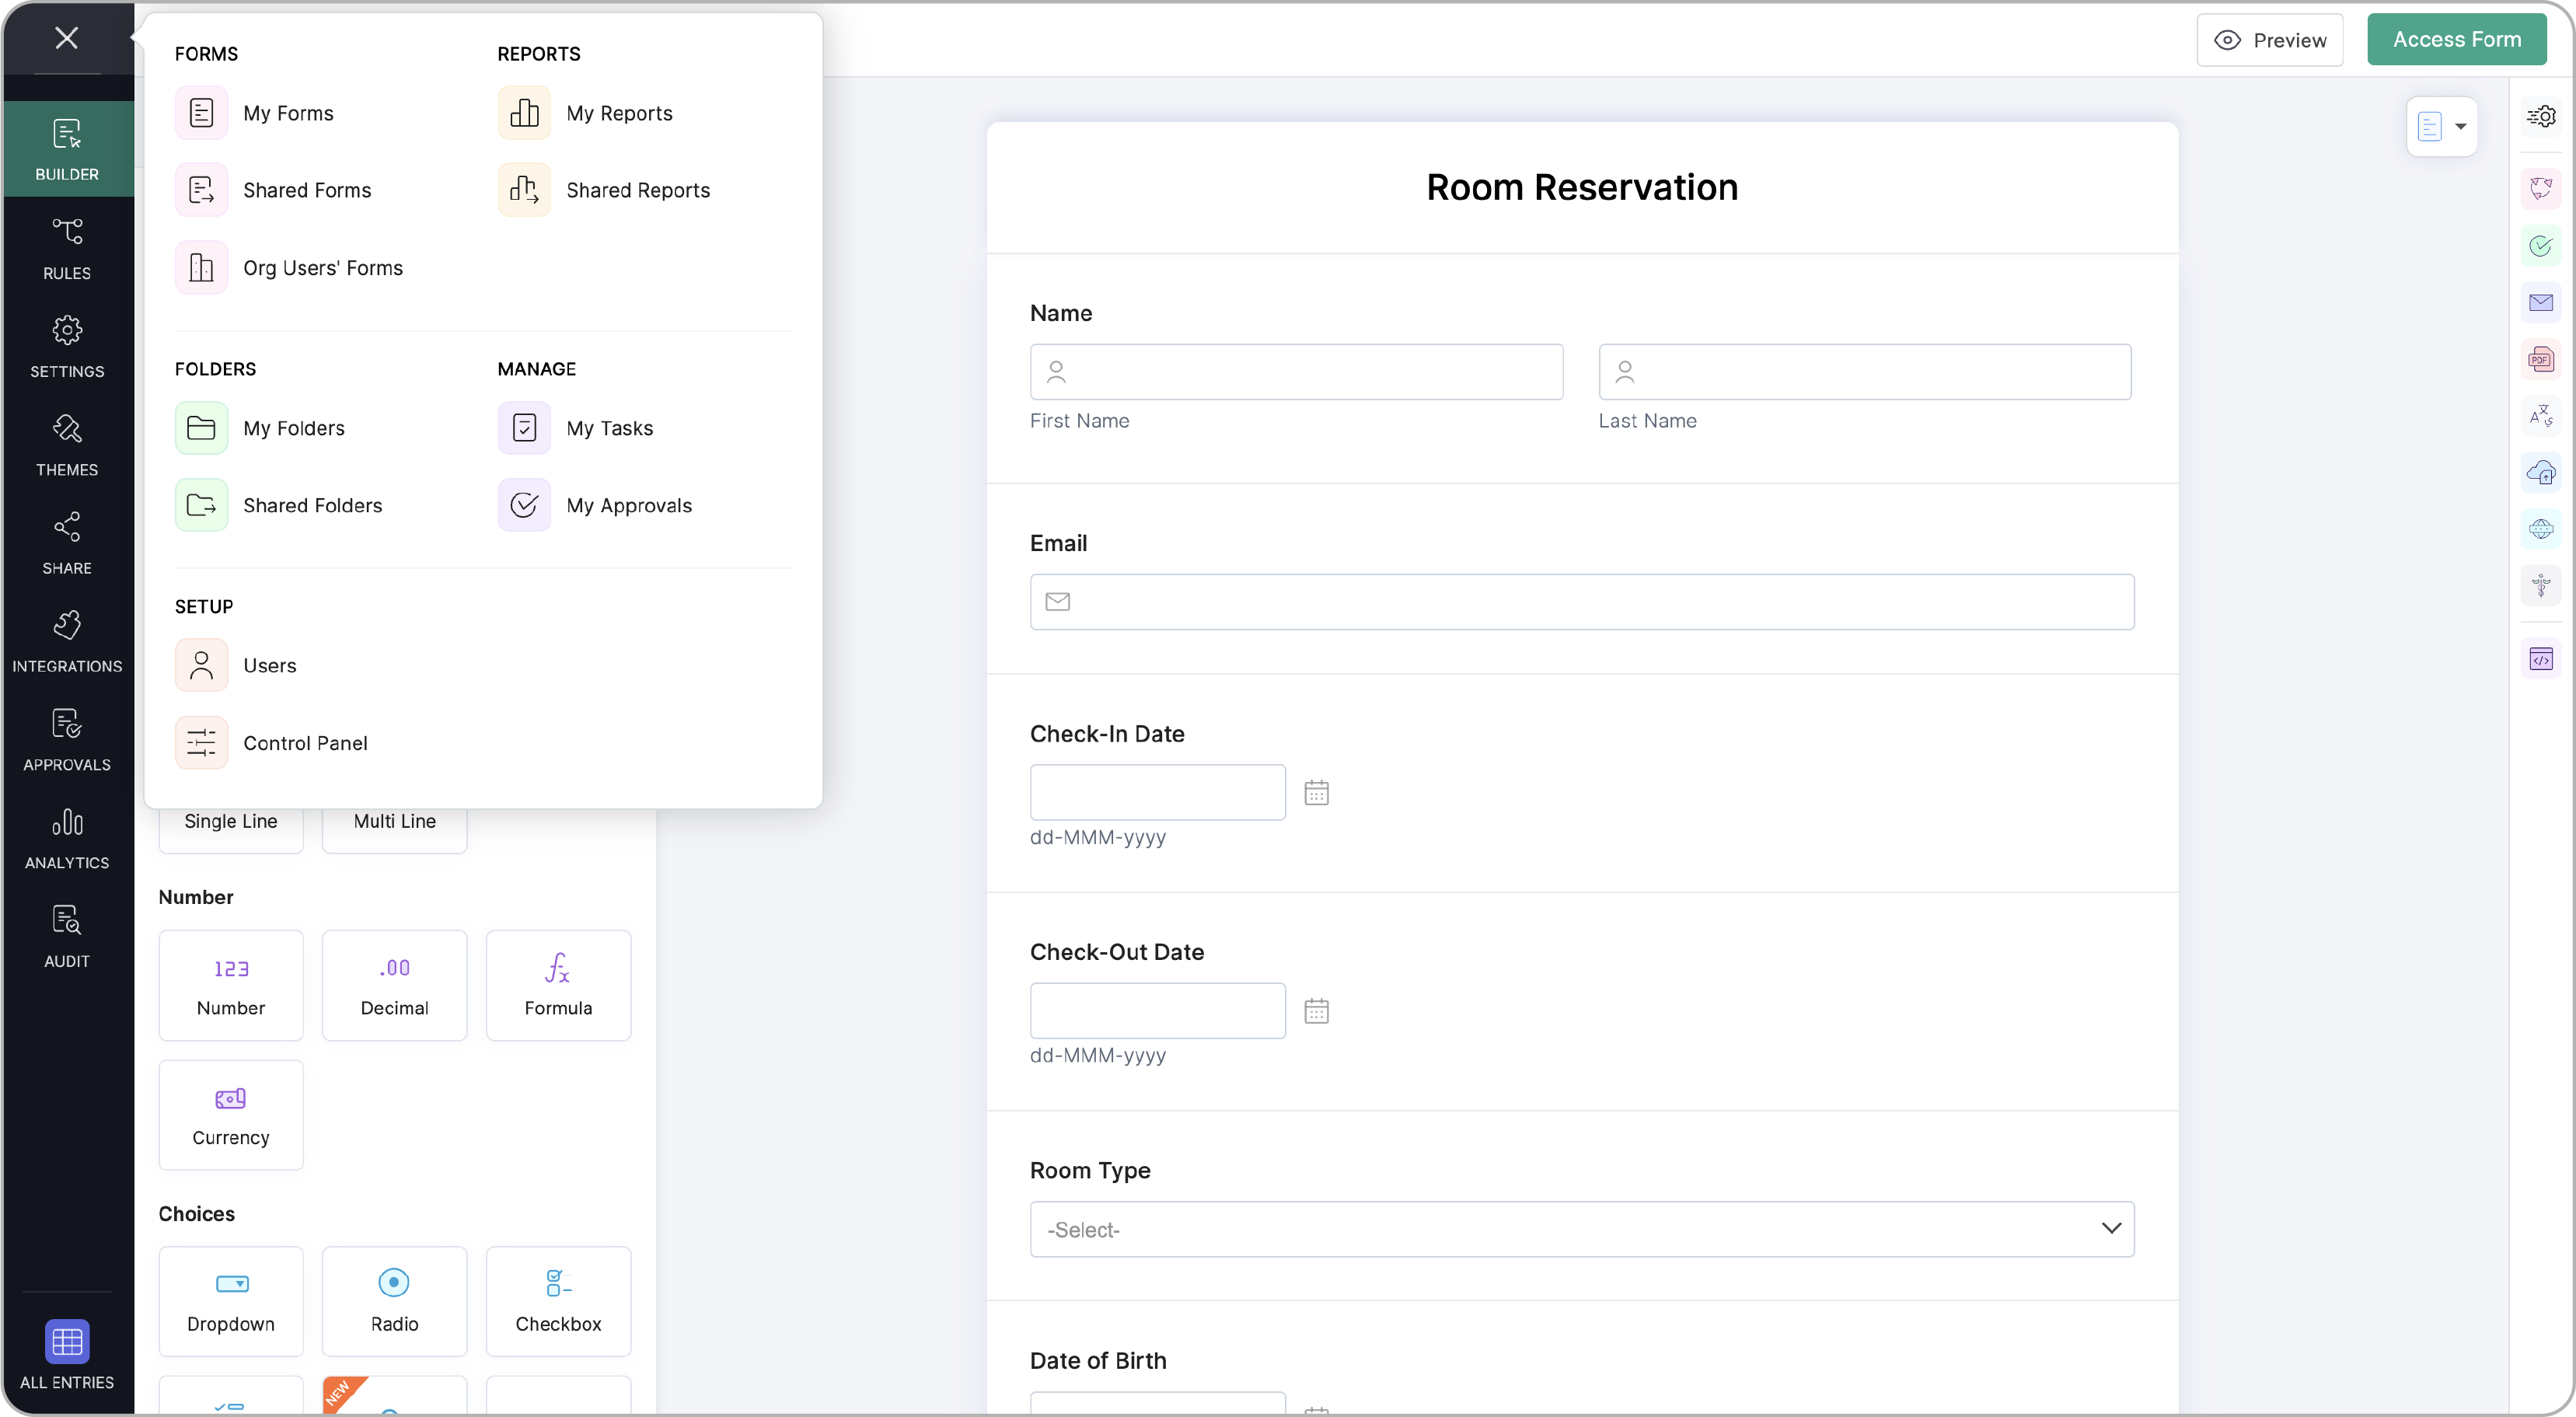Open the Rules section in sidebar
Image resolution: width=2576 pixels, height=1417 pixels.
[67, 248]
